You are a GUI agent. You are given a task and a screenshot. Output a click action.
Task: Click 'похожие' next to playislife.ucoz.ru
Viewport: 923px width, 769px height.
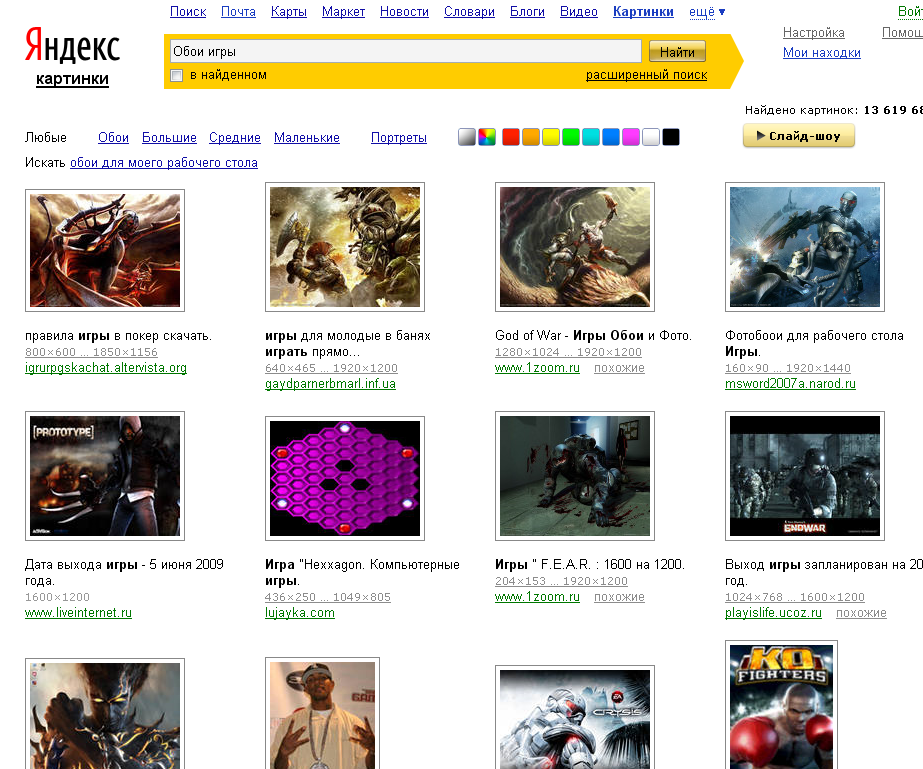tap(861, 612)
